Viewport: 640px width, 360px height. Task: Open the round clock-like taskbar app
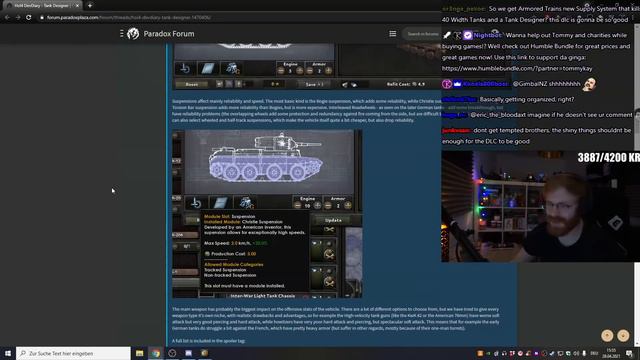click(172, 353)
